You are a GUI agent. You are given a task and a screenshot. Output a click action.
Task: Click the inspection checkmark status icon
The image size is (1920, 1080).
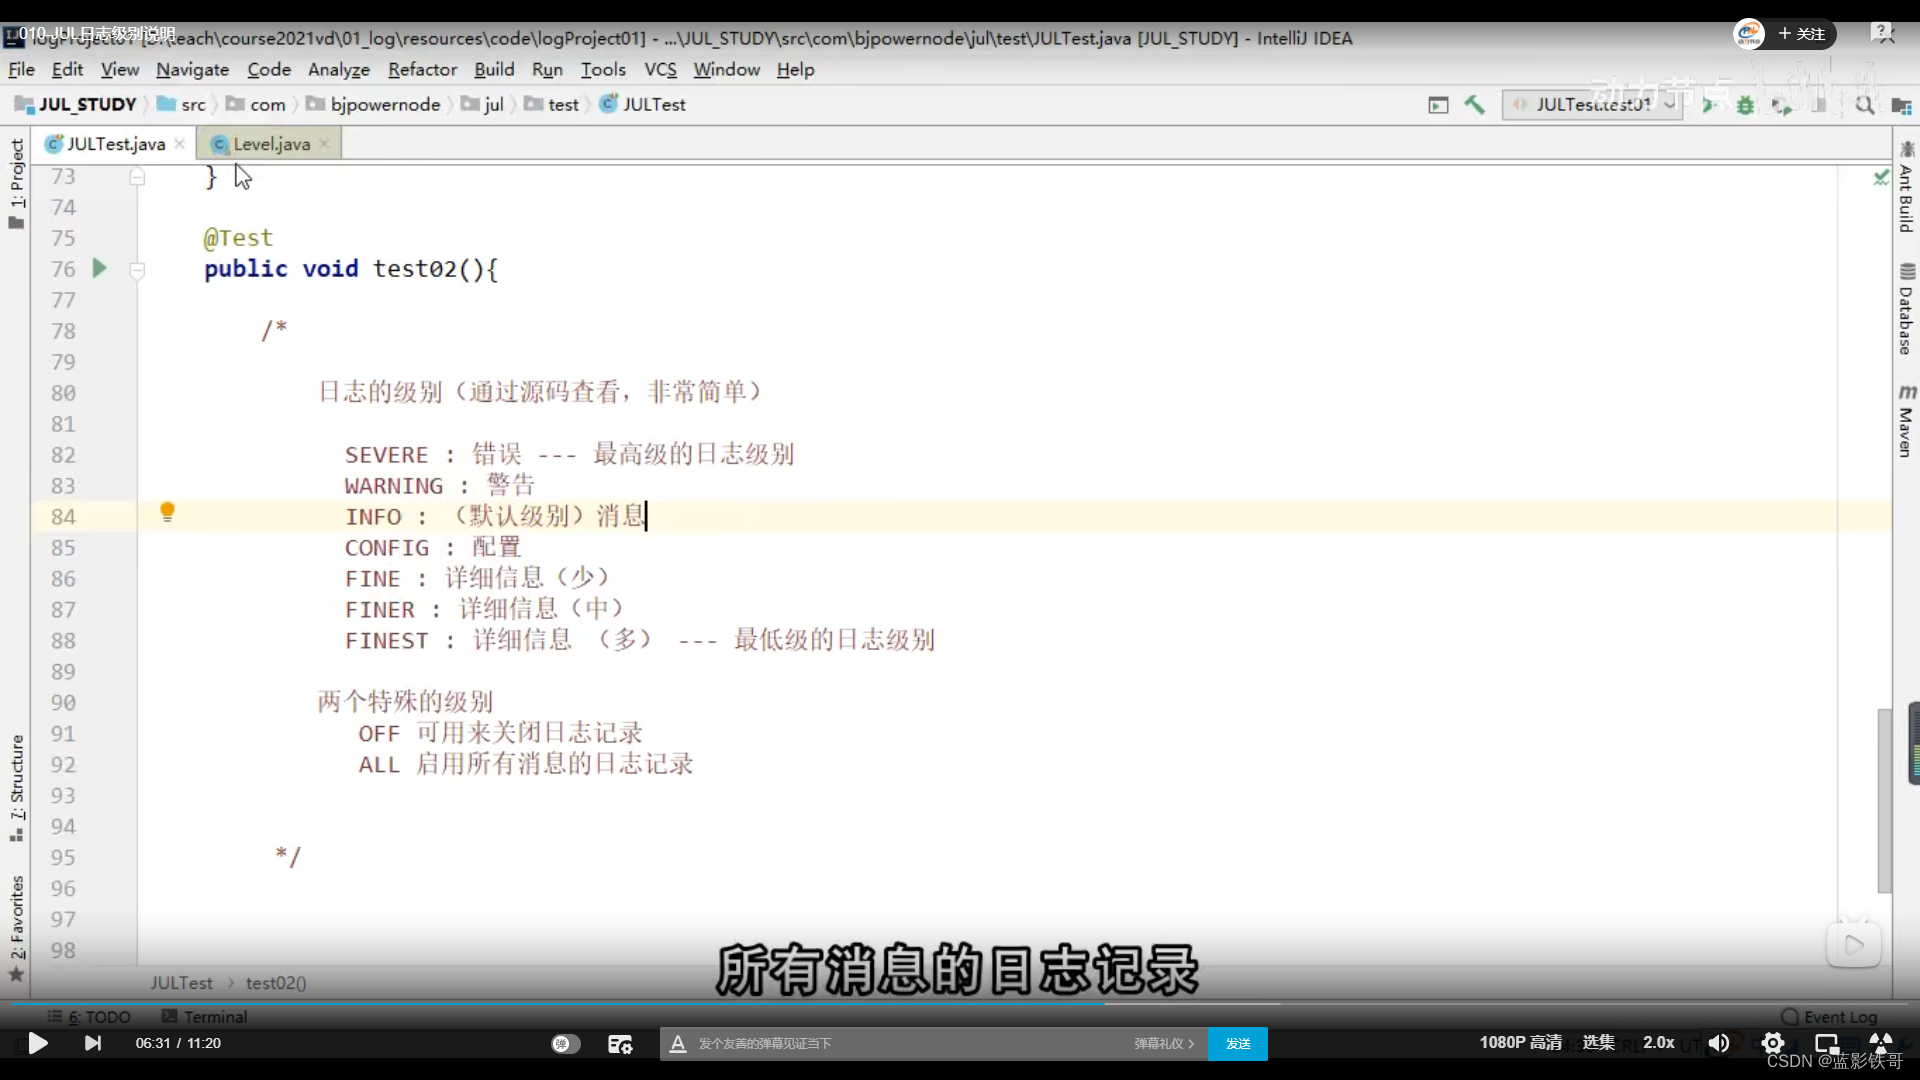(x=1881, y=177)
